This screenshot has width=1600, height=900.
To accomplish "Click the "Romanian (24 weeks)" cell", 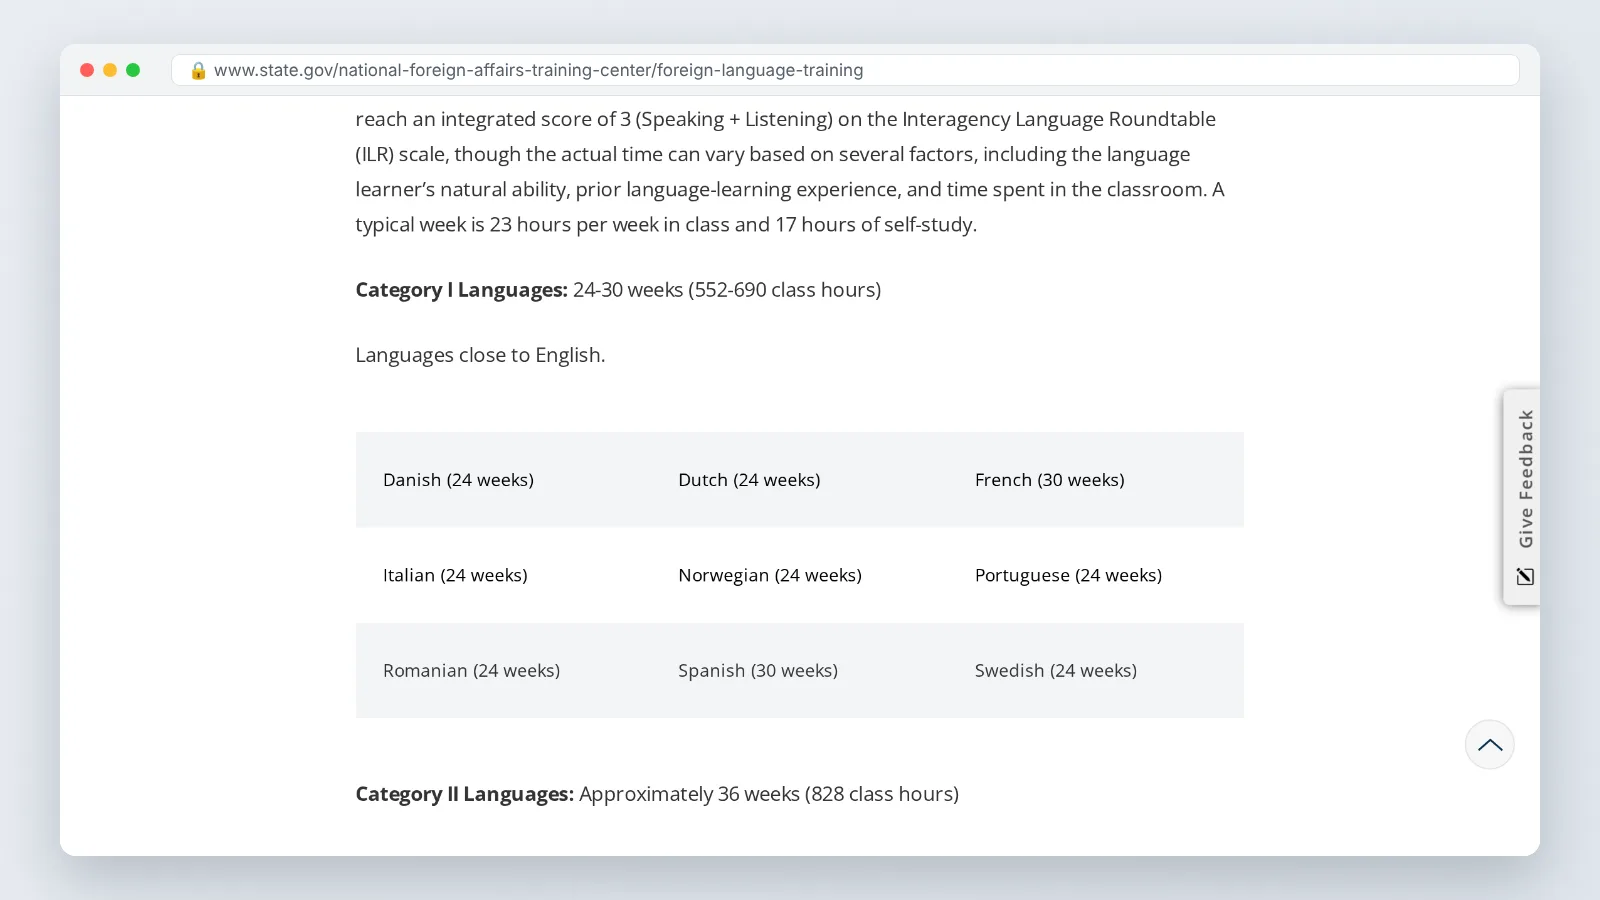I will coord(503,670).
